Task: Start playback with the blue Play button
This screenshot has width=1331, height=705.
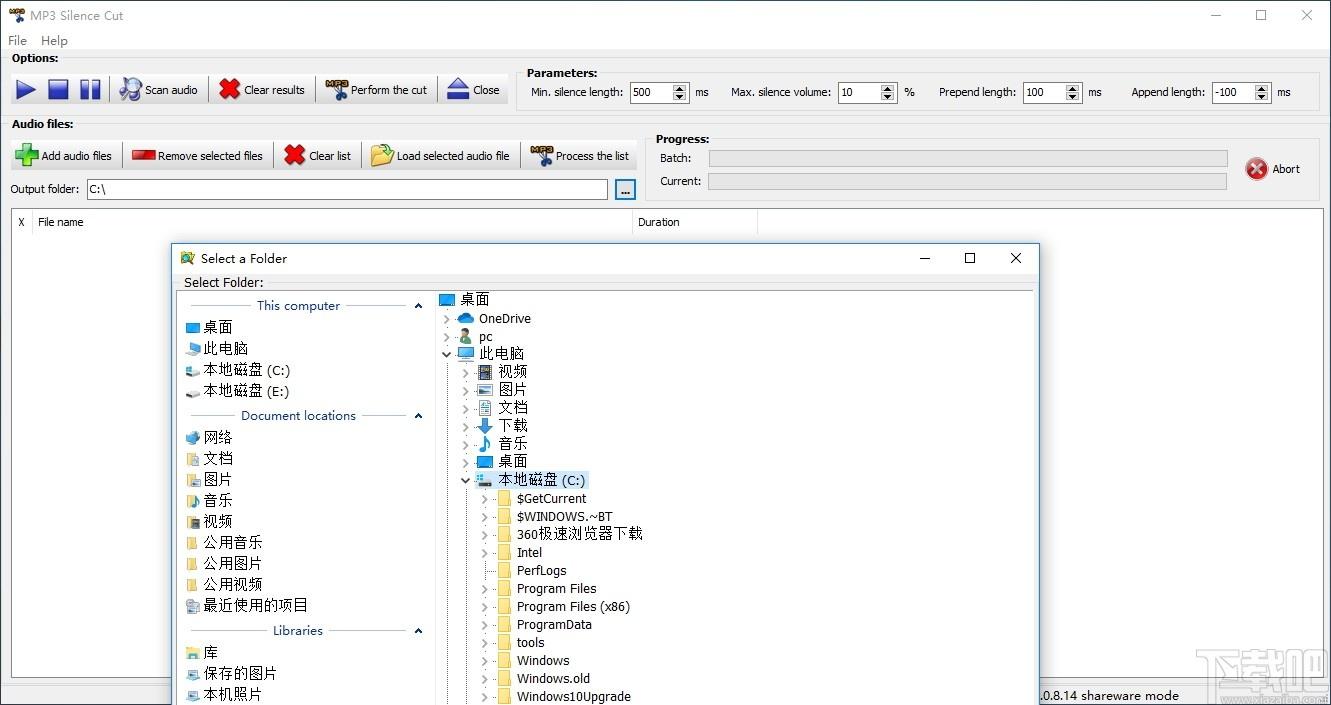Action: (26, 90)
